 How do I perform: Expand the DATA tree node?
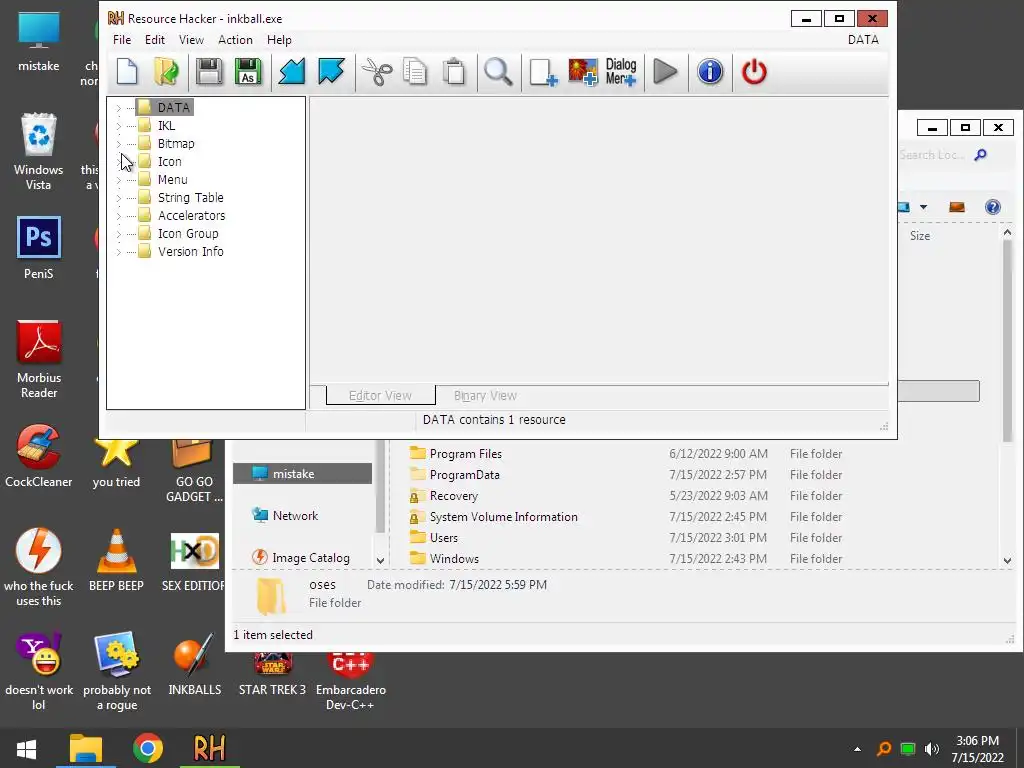coord(118,108)
